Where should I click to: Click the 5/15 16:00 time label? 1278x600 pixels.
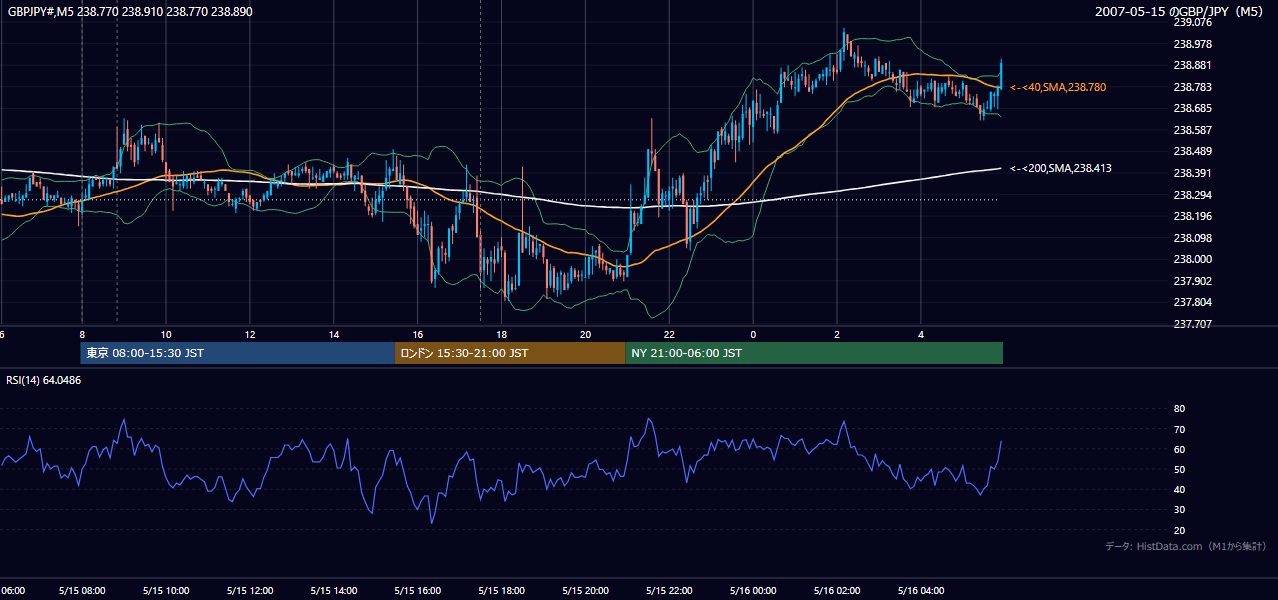tap(418, 591)
